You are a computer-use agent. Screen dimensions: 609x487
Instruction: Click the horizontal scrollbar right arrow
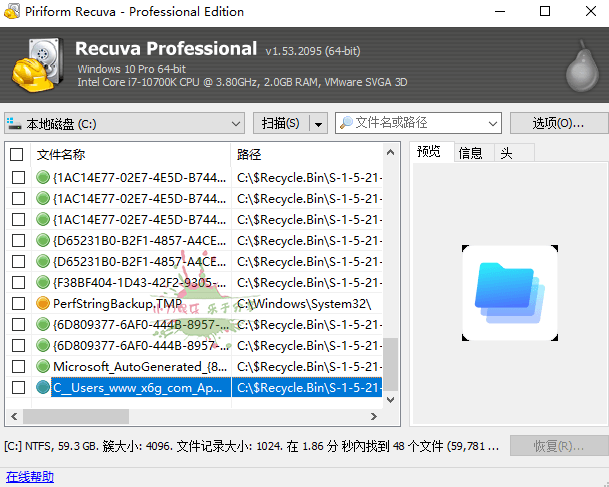pyautogui.click(x=374, y=417)
